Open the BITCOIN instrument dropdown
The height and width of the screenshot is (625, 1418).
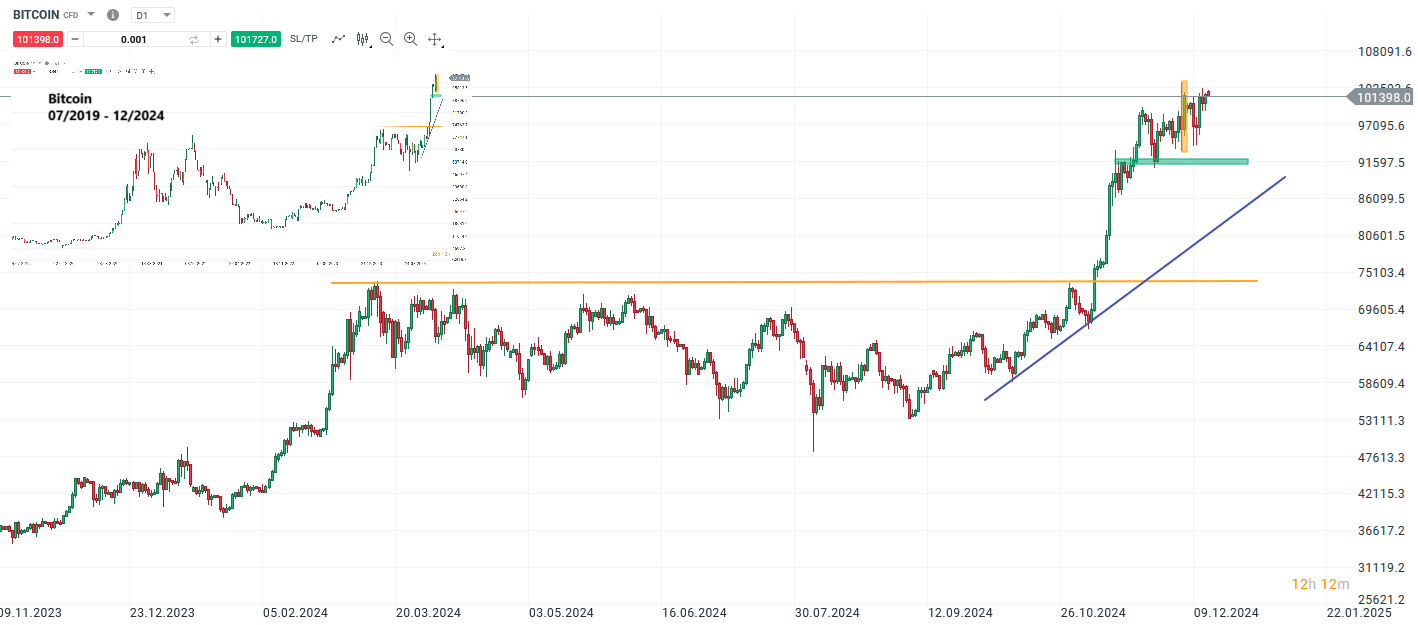coord(89,14)
